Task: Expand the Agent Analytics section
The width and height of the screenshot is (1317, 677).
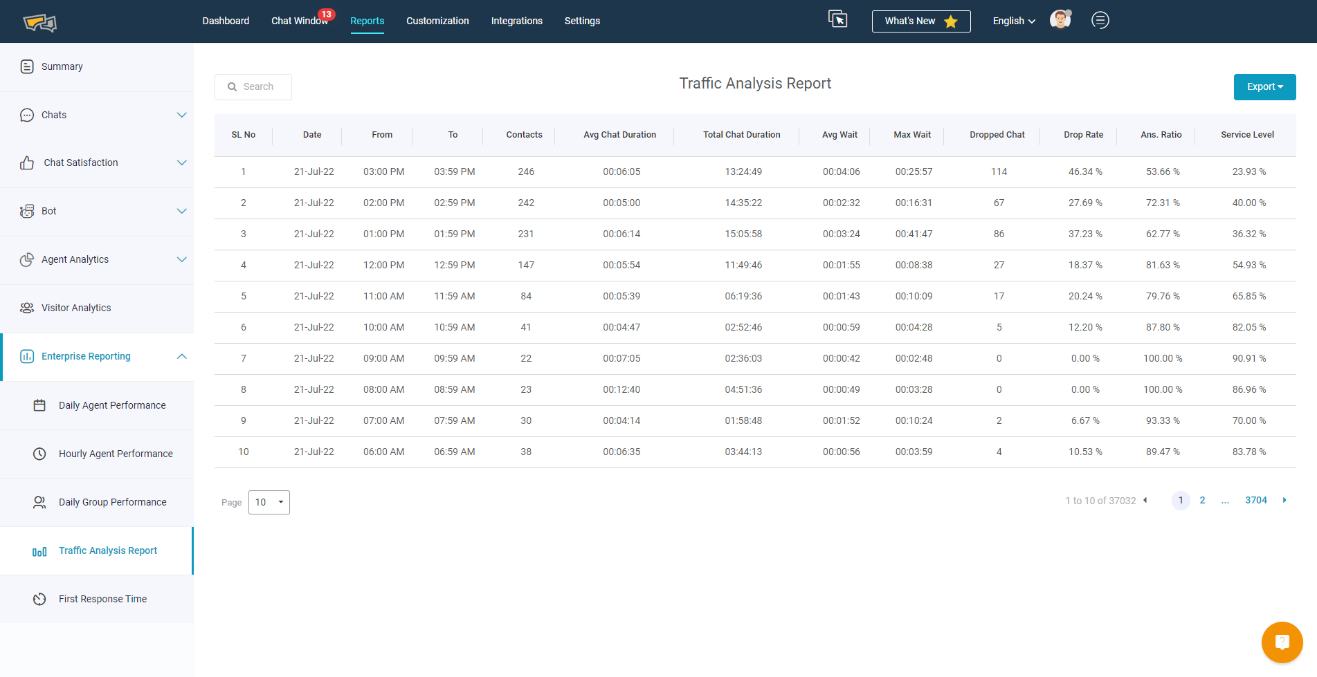Action: click(181, 260)
